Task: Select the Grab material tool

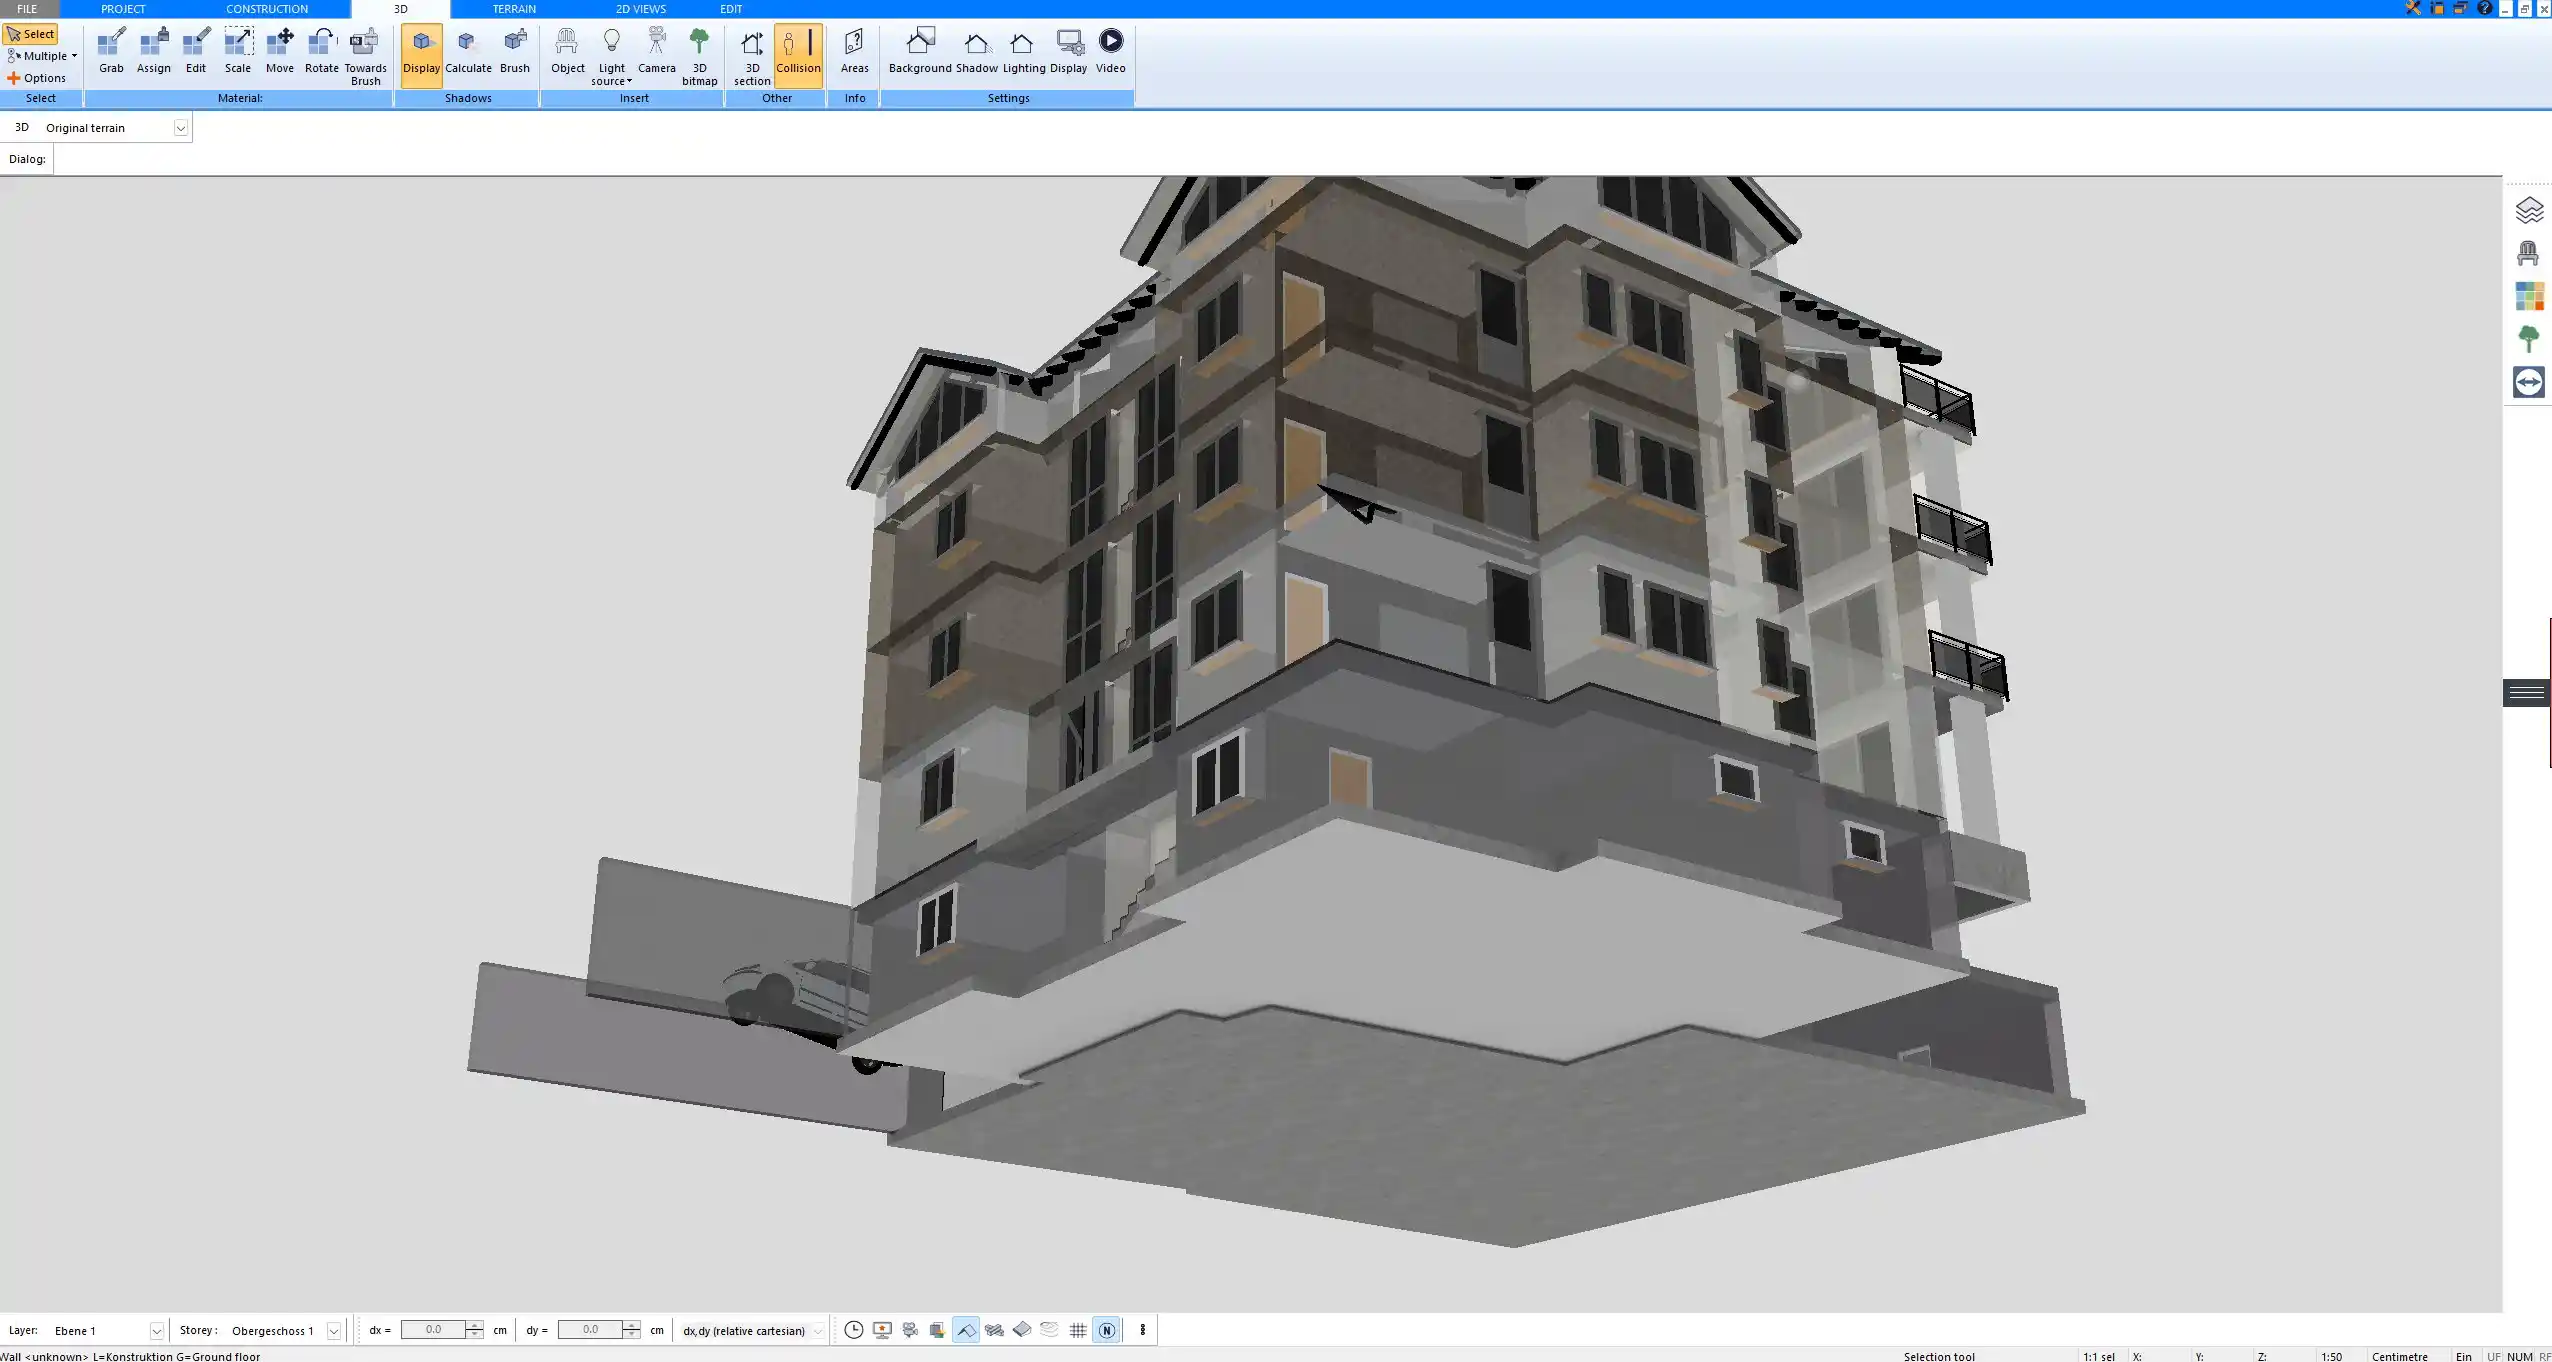Action: tap(111, 52)
